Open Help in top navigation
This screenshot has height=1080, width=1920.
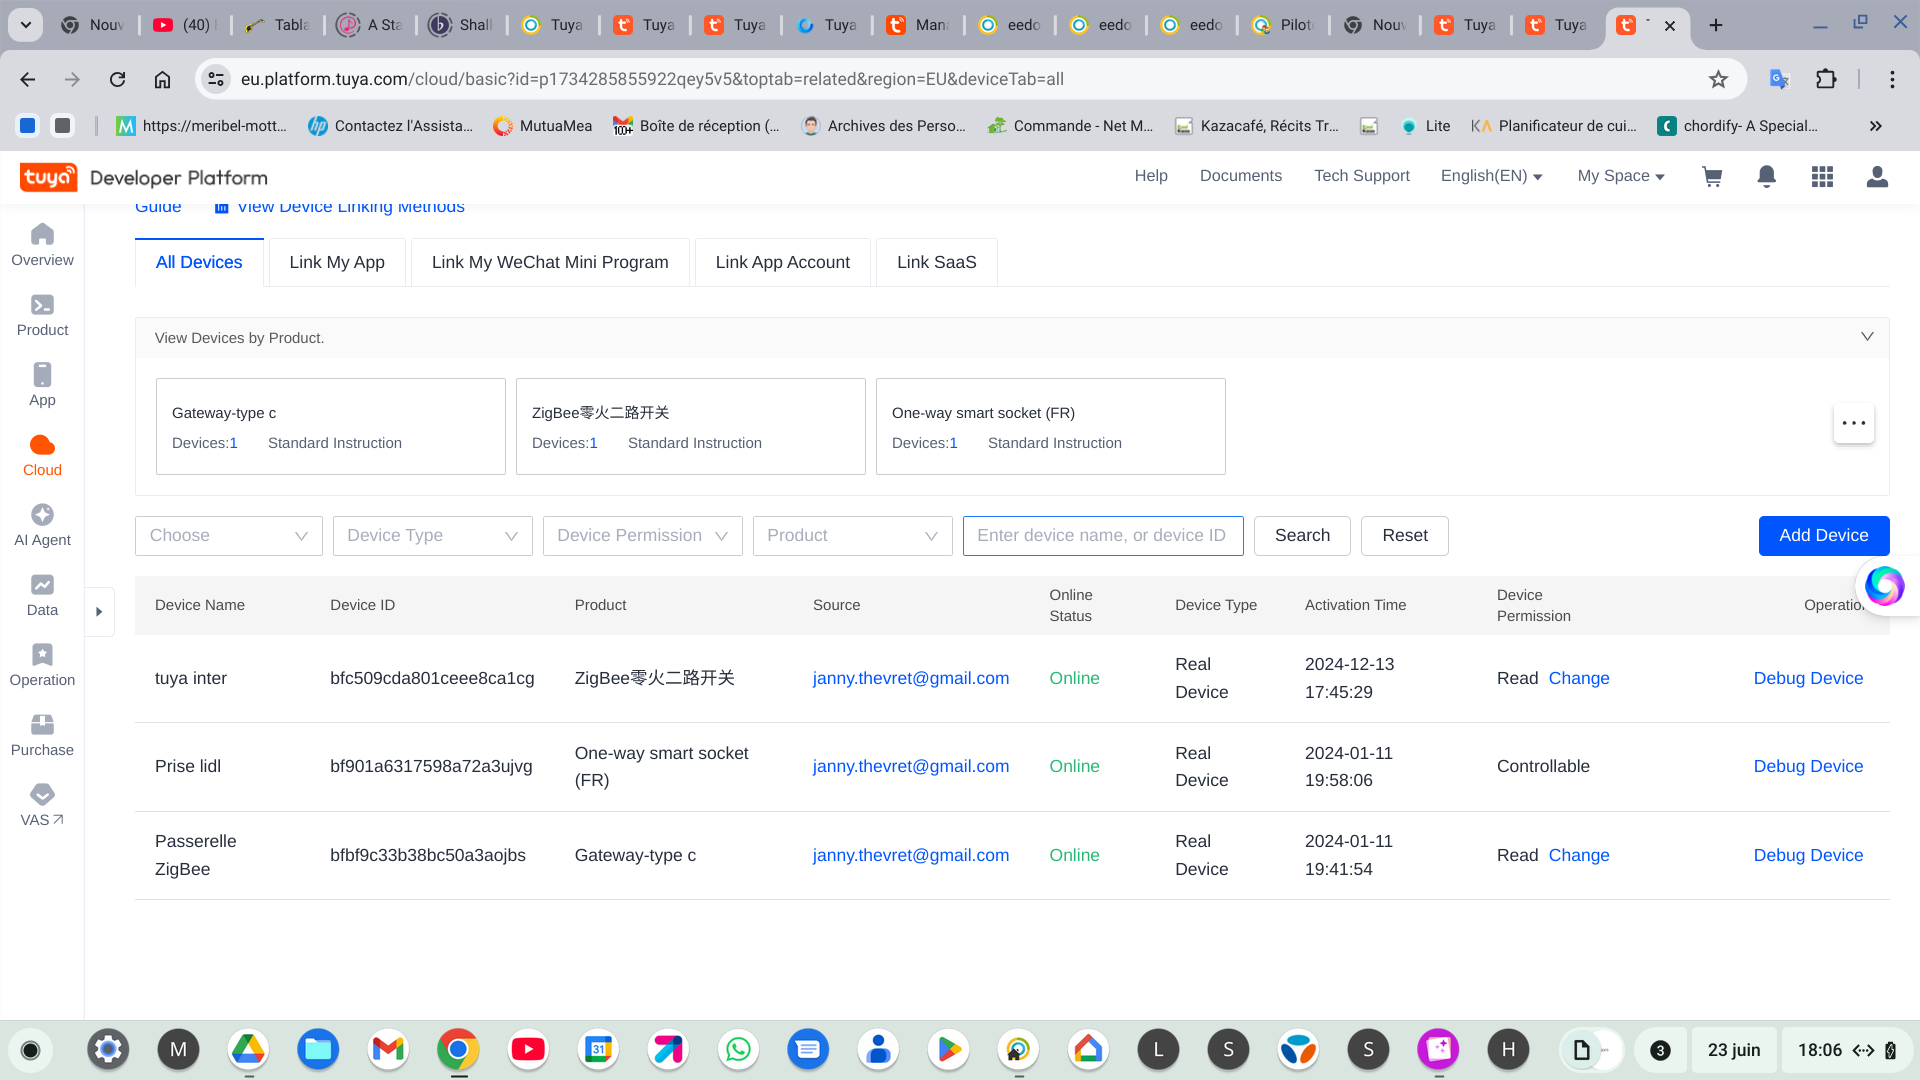tap(1151, 176)
